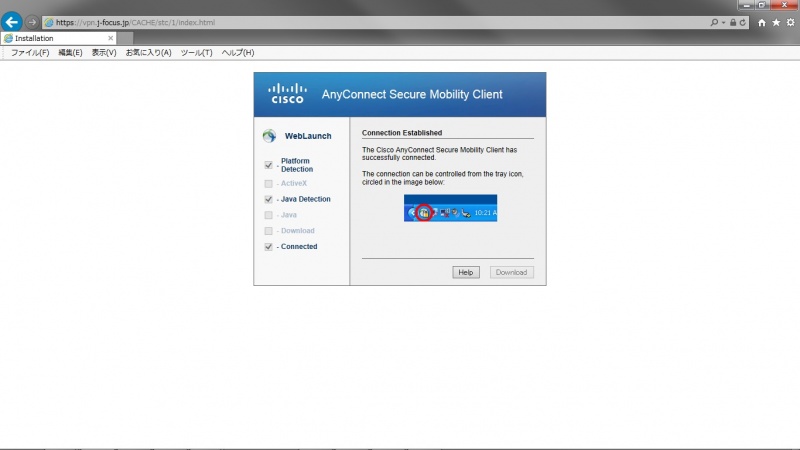Refresh the page with the reload icon
The width and height of the screenshot is (800, 450).
pyautogui.click(x=742, y=22)
